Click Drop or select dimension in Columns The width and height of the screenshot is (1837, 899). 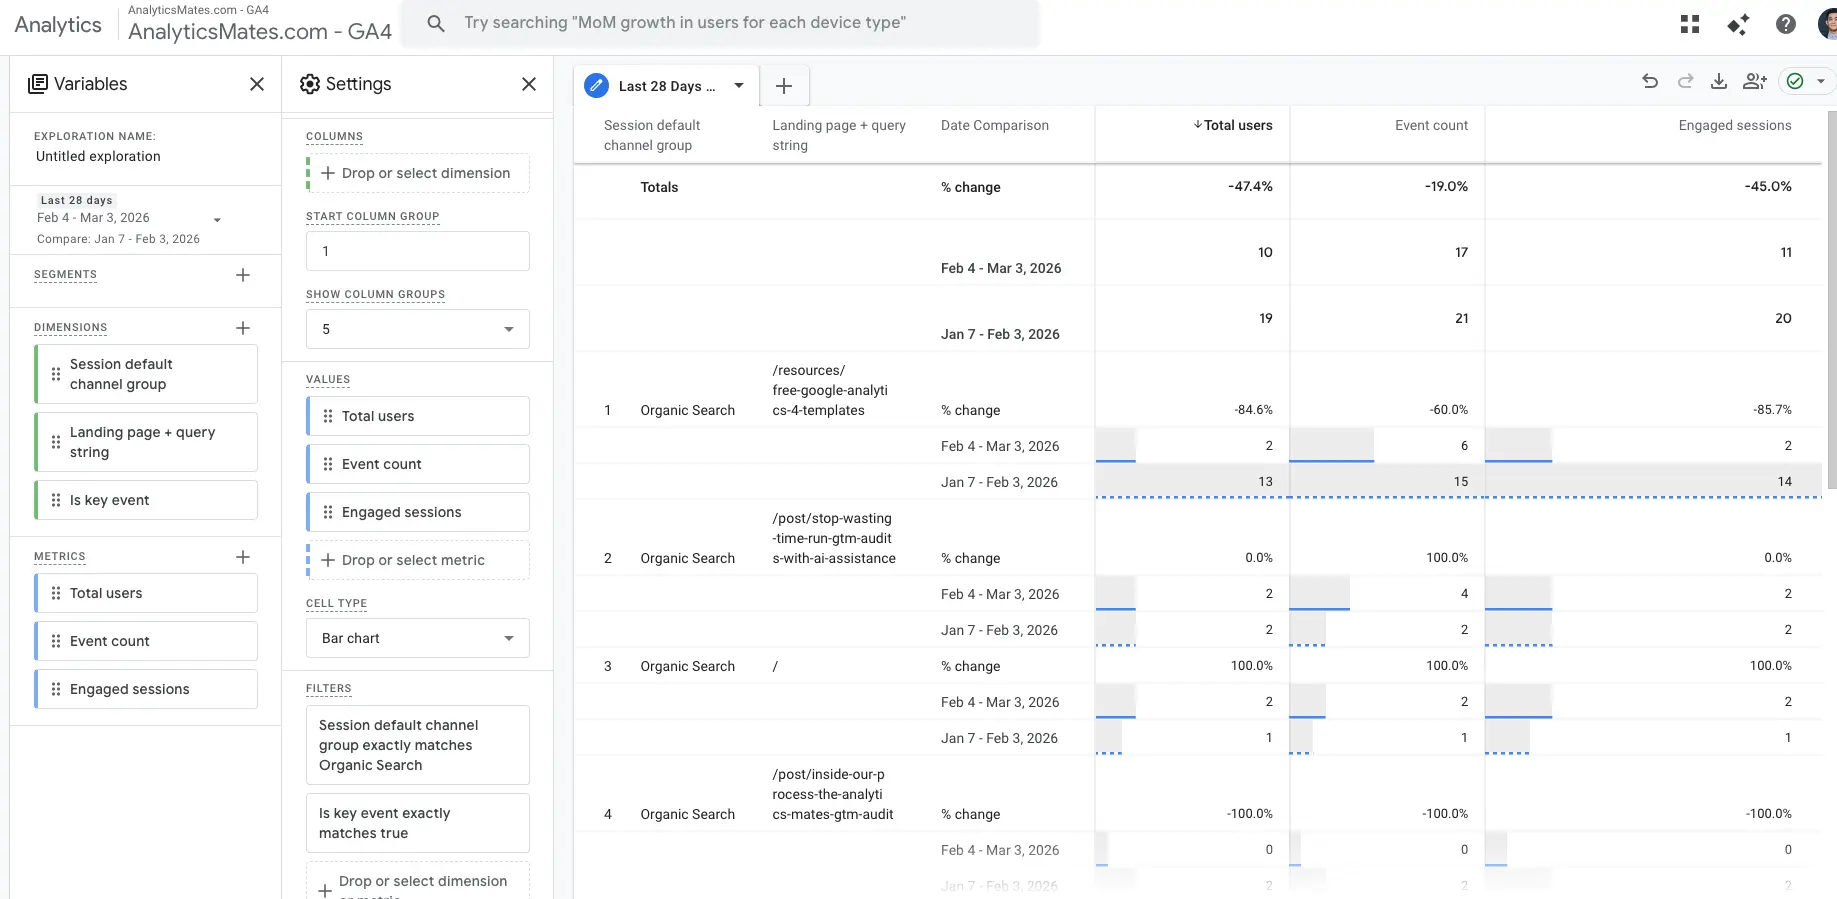tap(418, 173)
